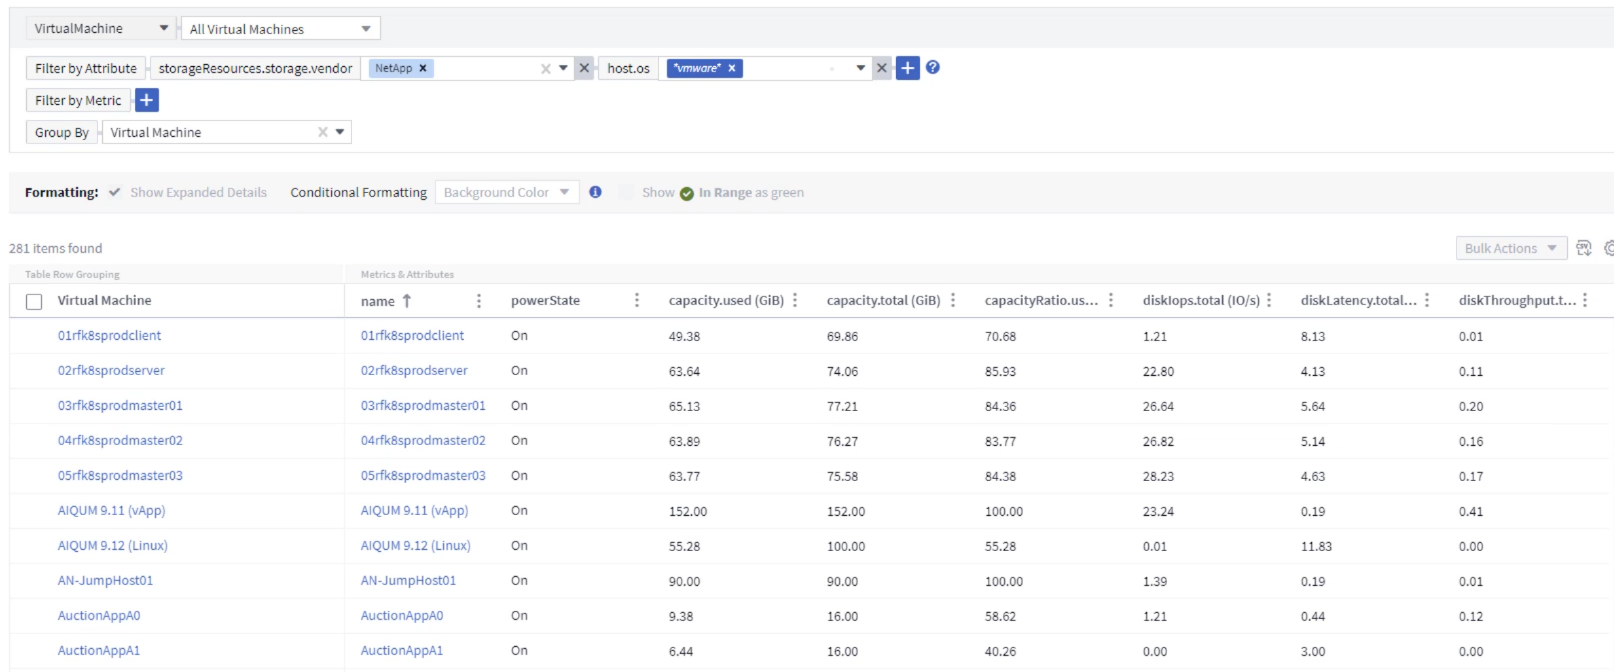
Task: Add a metric filter with plus button
Action: [x=146, y=100]
